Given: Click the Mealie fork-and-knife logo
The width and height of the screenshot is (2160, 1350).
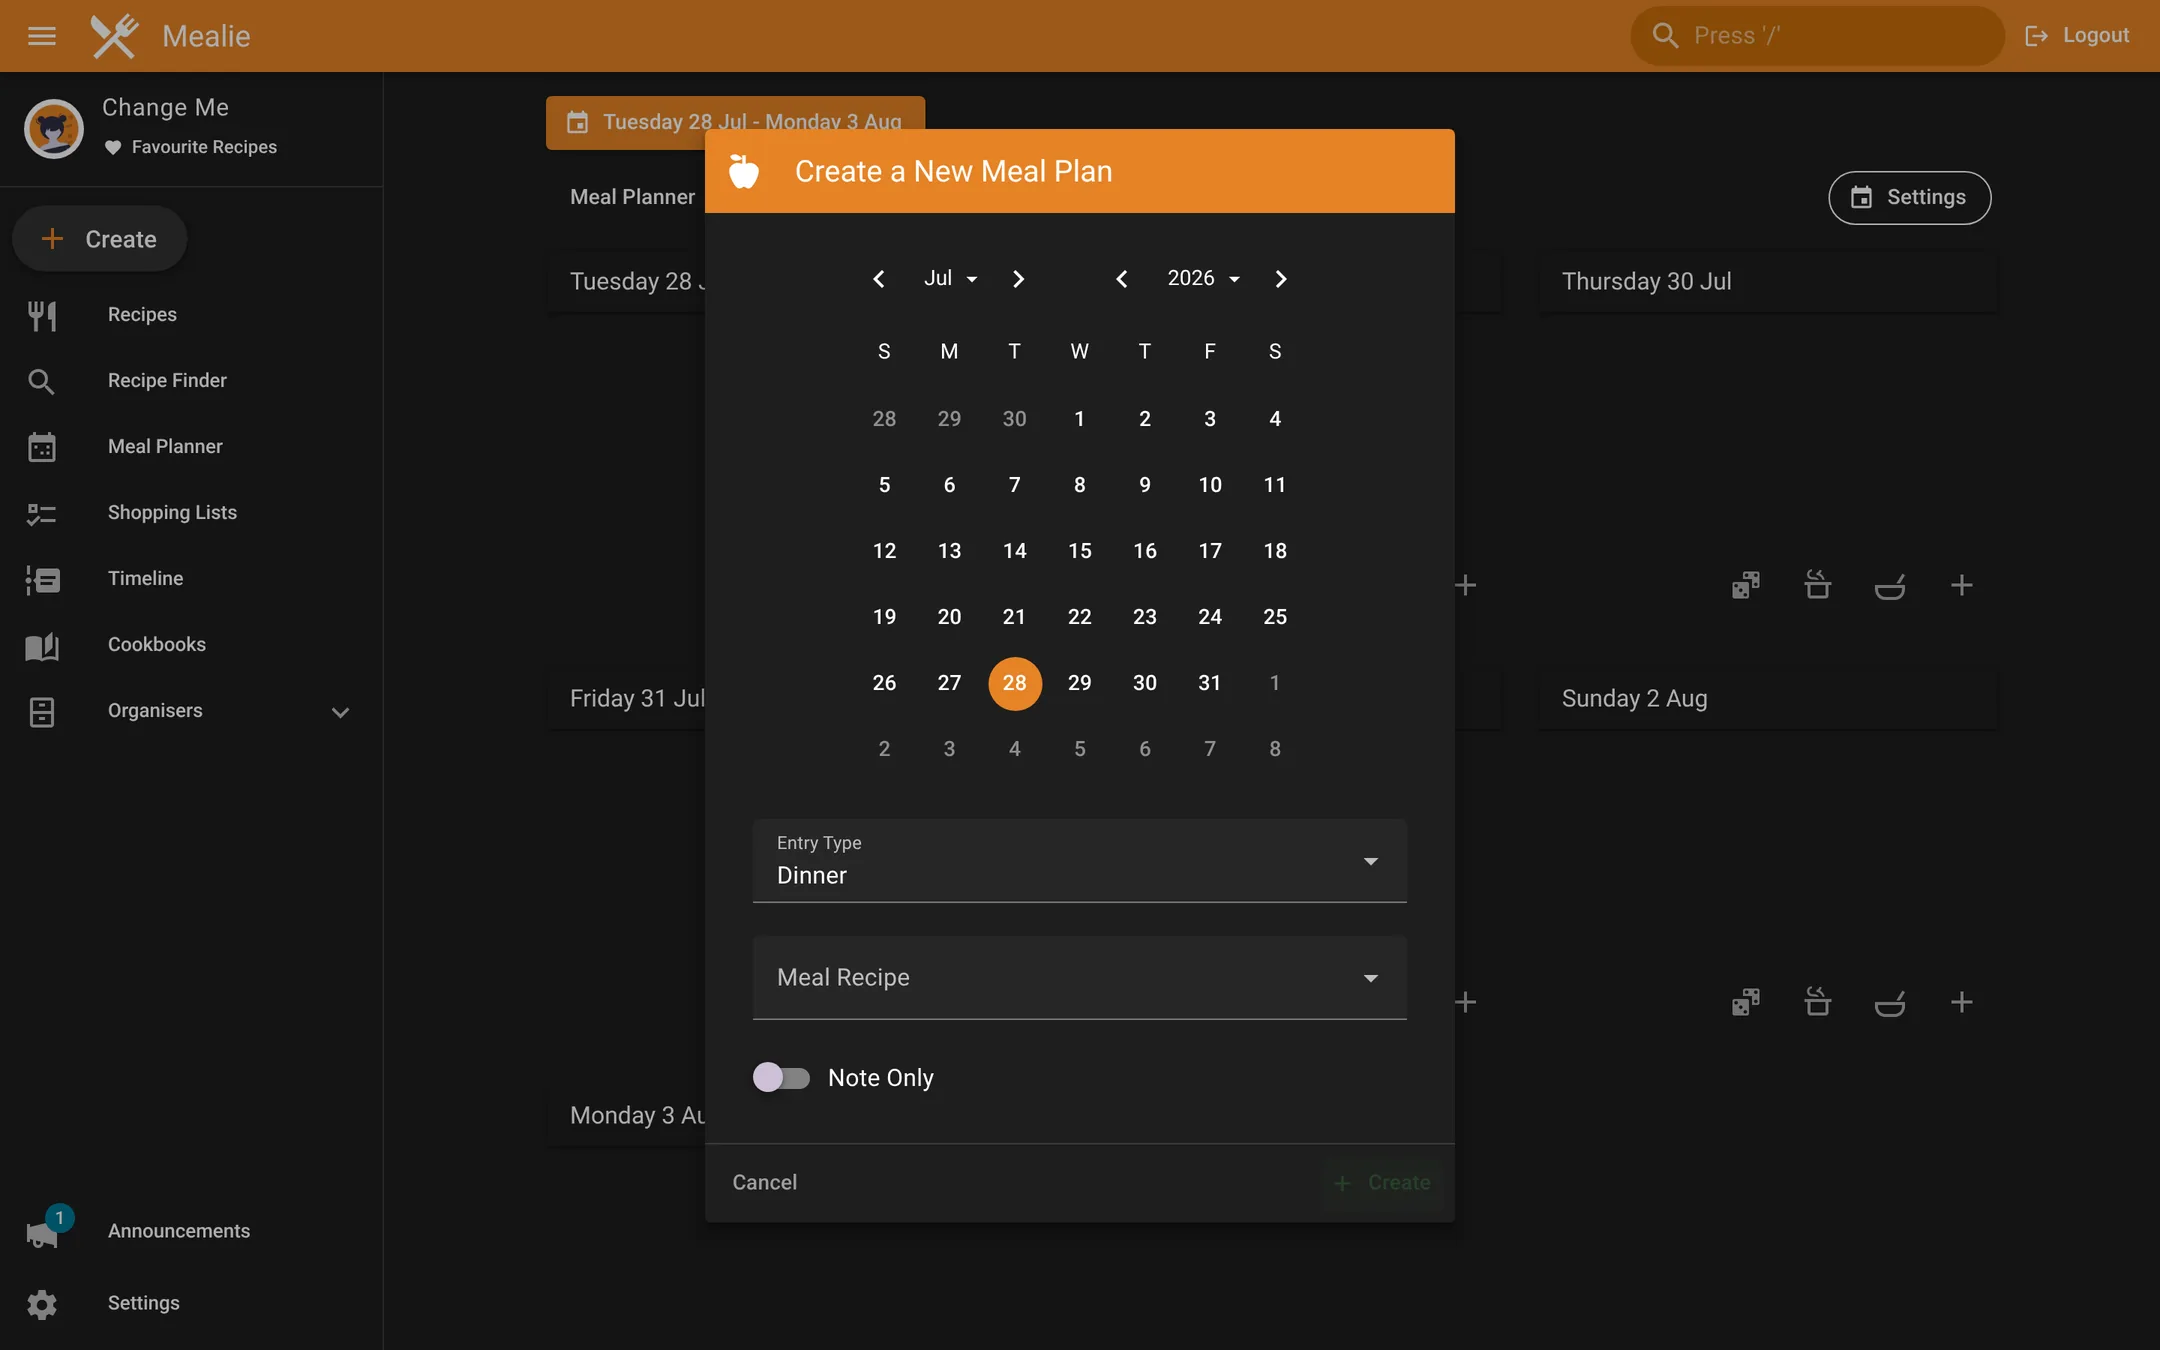Looking at the screenshot, I should [x=115, y=36].
